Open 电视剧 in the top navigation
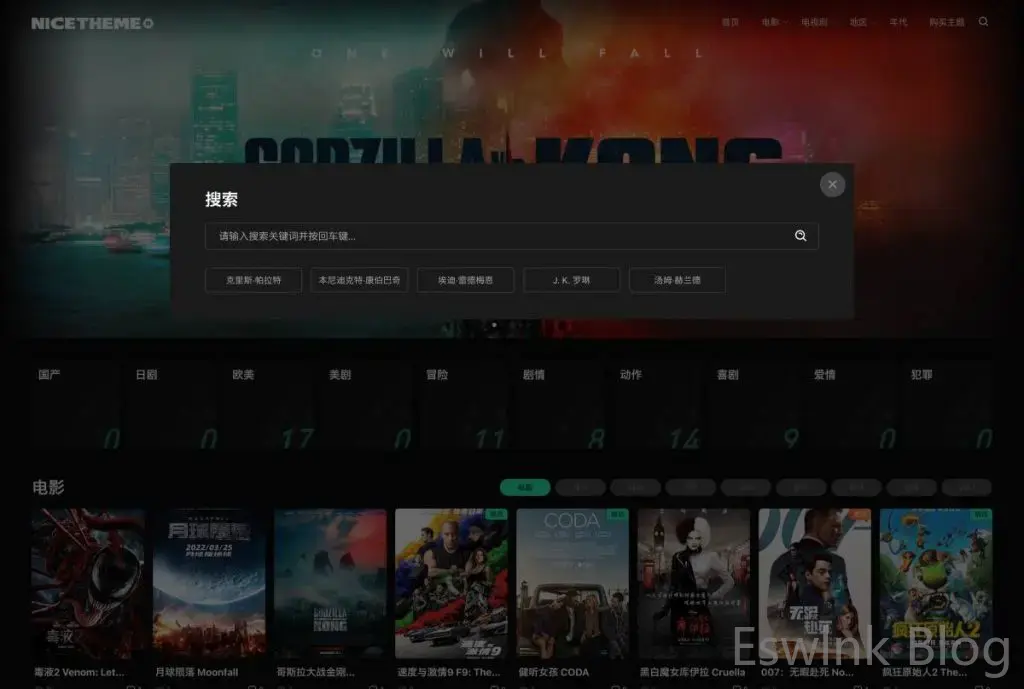The height and width of the screenshot is (689, 1024). [x=814, y=22]
